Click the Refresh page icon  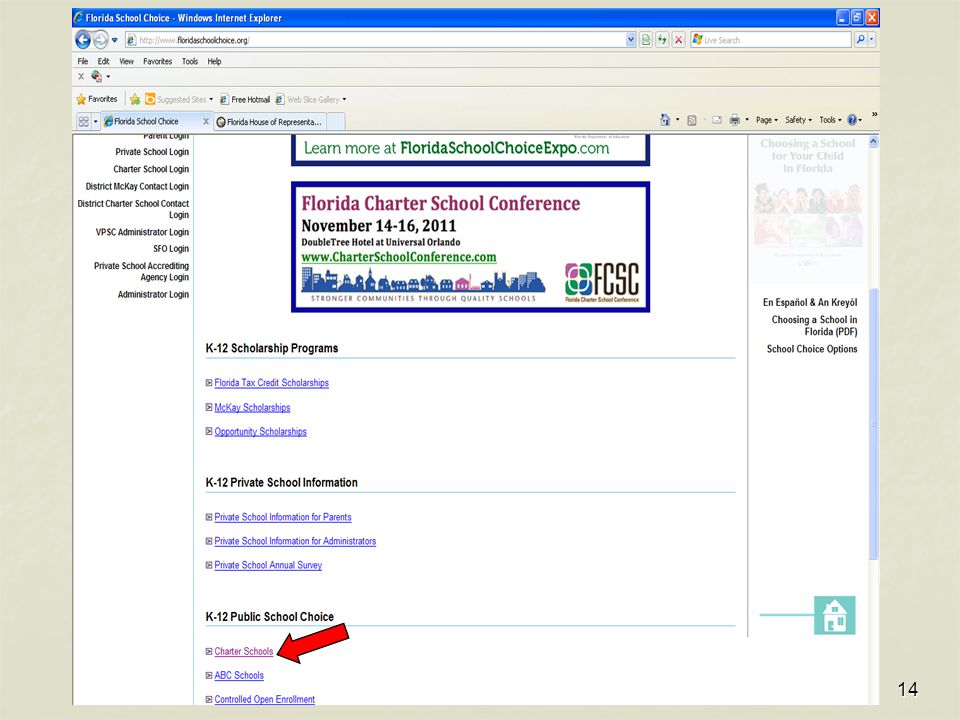(662, 40)
